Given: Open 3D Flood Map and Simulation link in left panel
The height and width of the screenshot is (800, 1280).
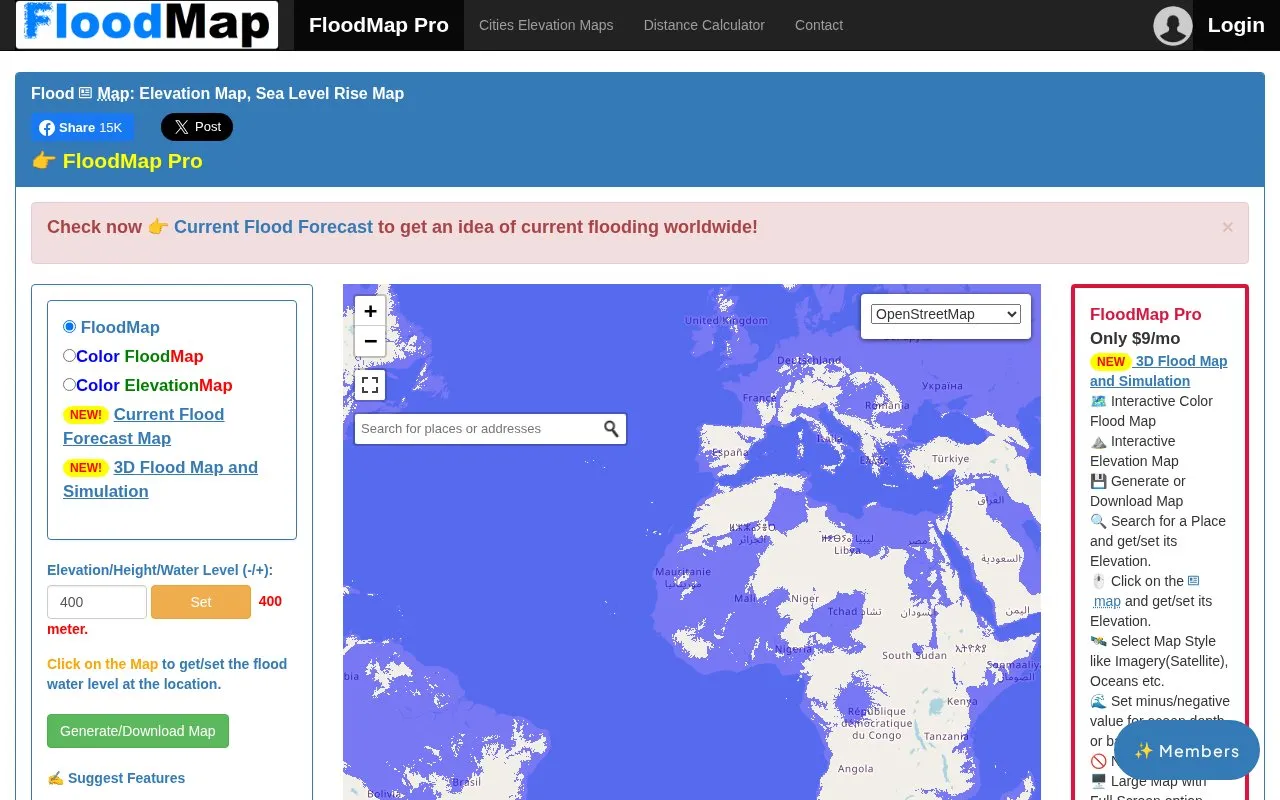Looking at the screenshot, I should 160,479.
